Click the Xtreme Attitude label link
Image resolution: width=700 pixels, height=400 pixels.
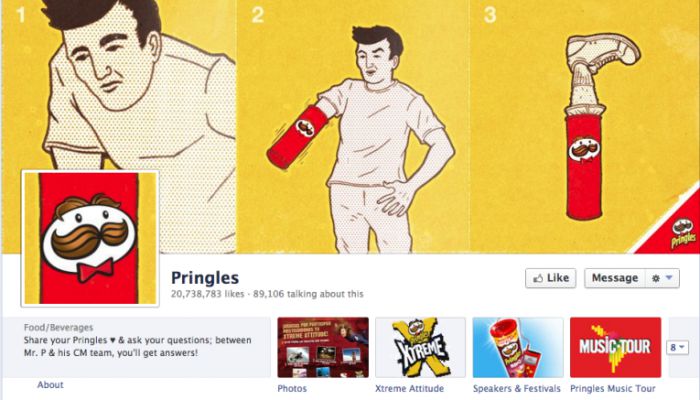409,388
